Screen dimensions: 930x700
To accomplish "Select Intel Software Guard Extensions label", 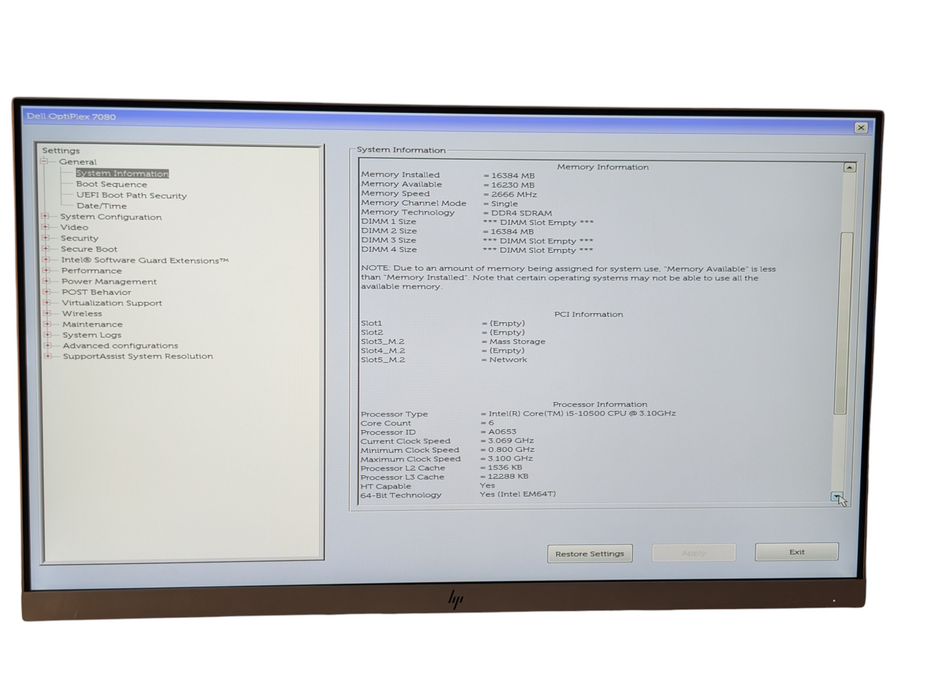I will click(145, 260).
